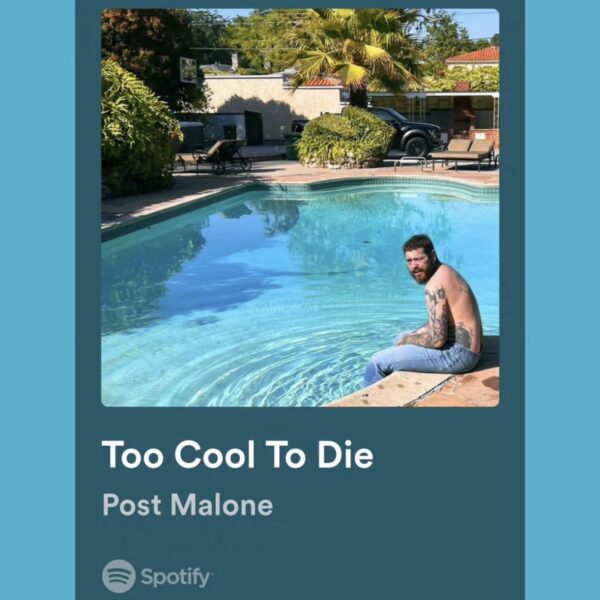Click the palm tree in the cover photo
The width and height of the screenshot is (600, 600).
[x=358, y=54]
